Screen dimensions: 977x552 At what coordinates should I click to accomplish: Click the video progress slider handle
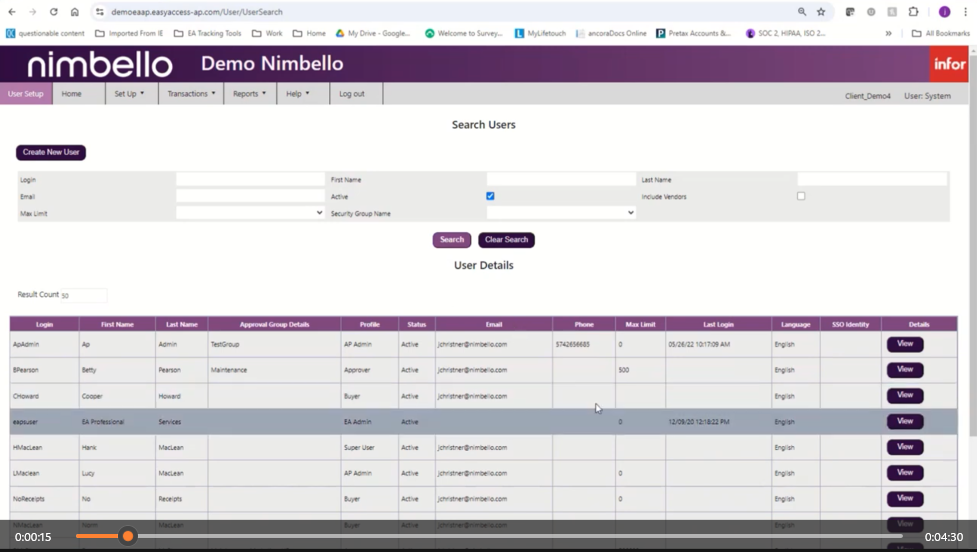[128, 536]
